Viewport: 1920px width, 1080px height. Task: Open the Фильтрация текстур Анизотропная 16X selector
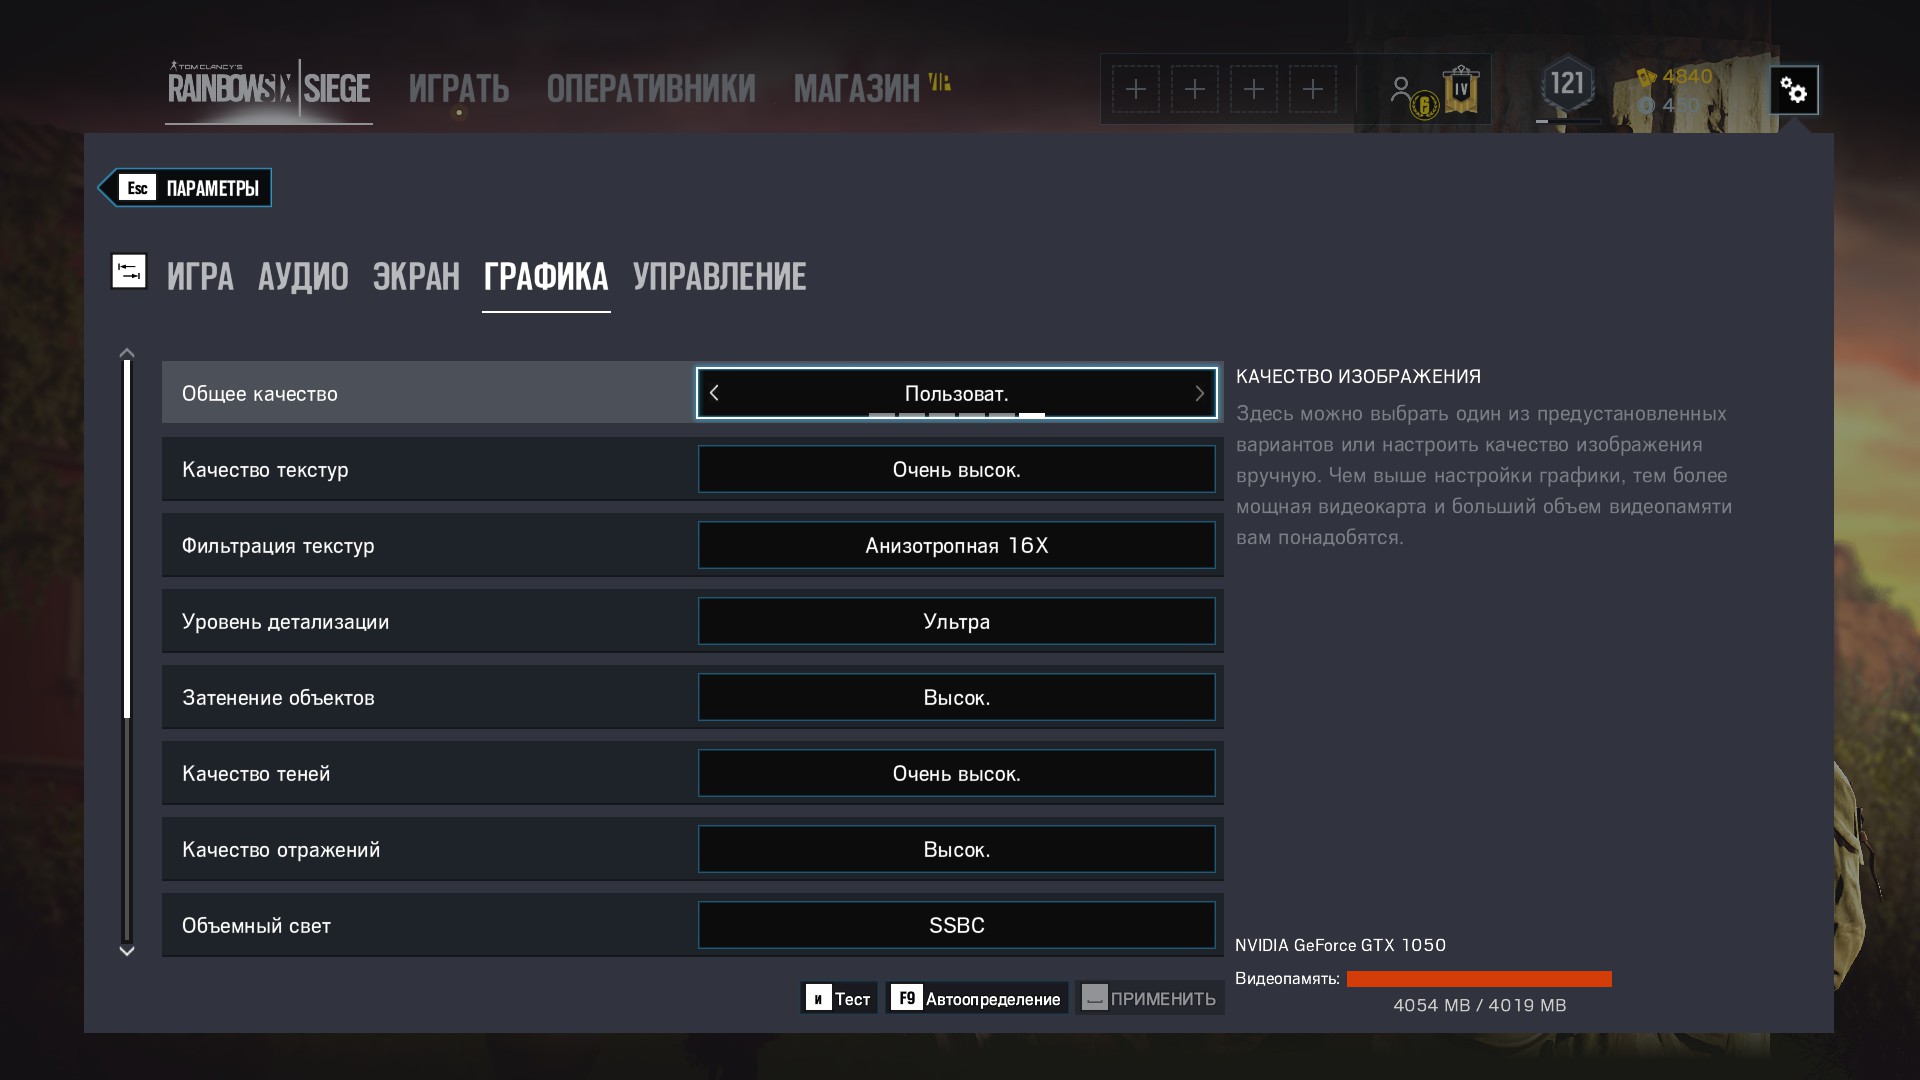(957, 545)
